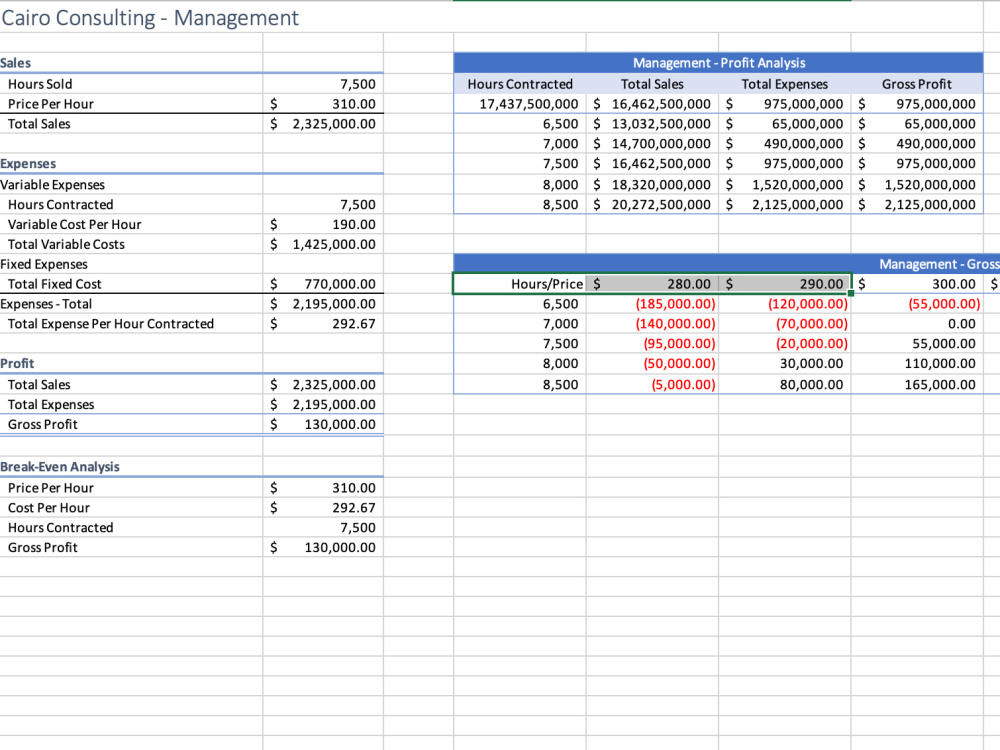
Task: Select the 110,000.00 profit cell
Action: pos(917,364)
